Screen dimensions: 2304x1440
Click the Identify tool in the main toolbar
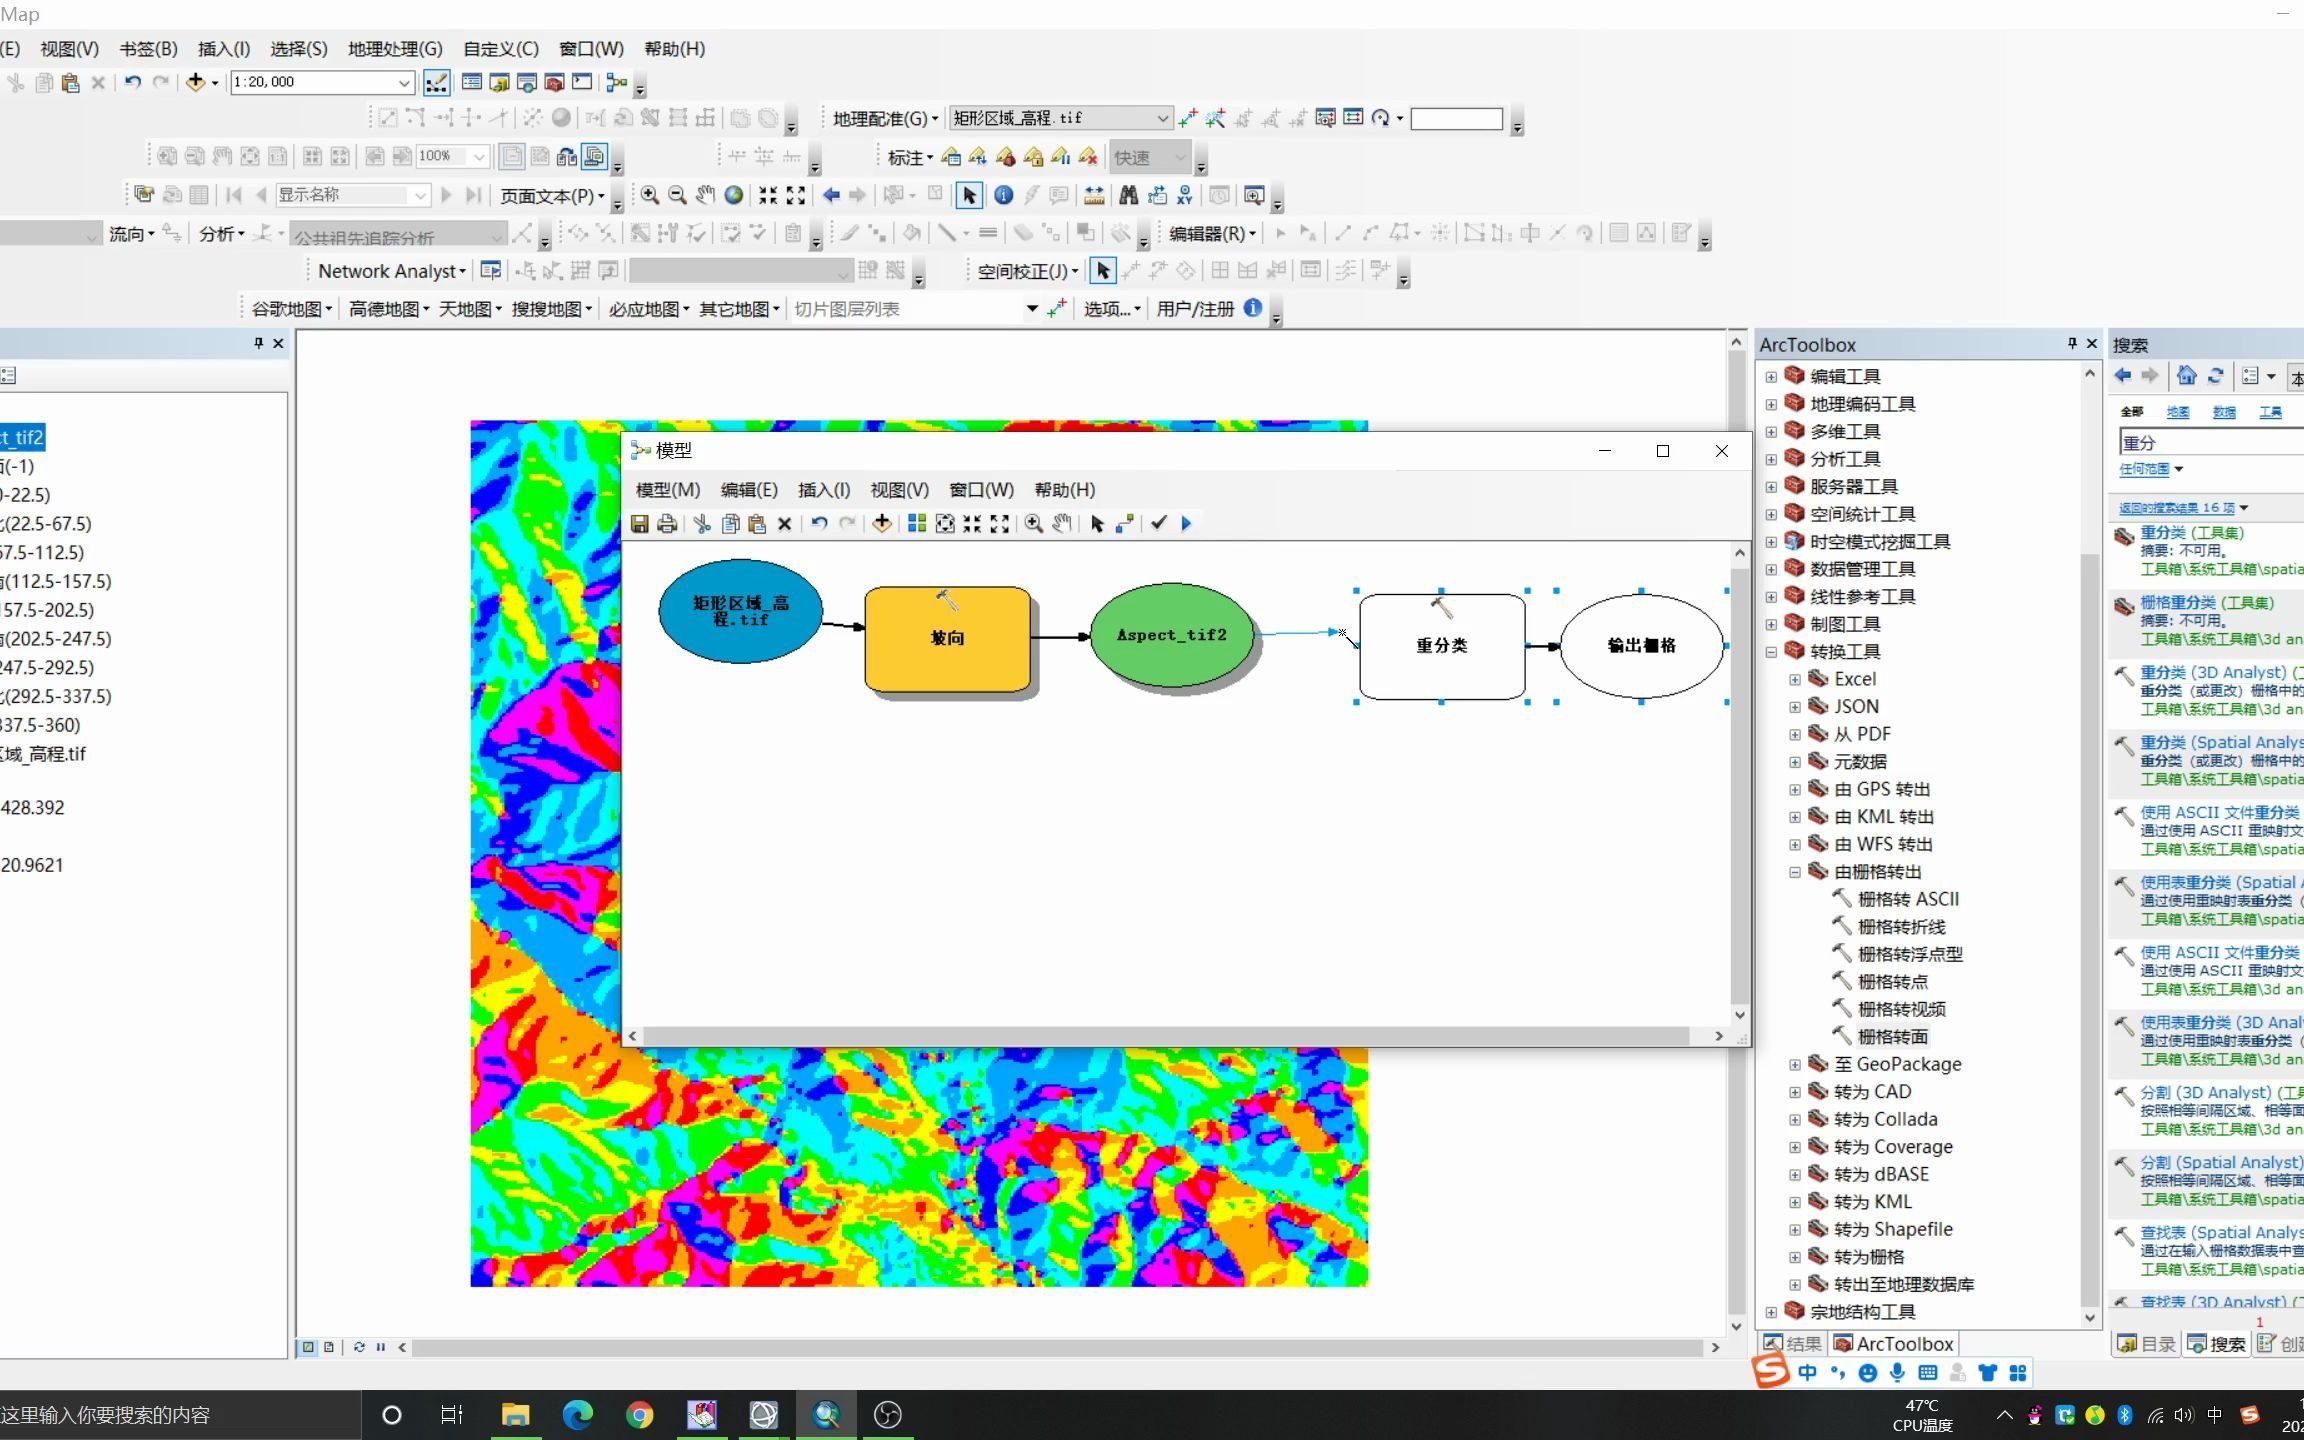pyautogui.click(x=1003, y=195)
